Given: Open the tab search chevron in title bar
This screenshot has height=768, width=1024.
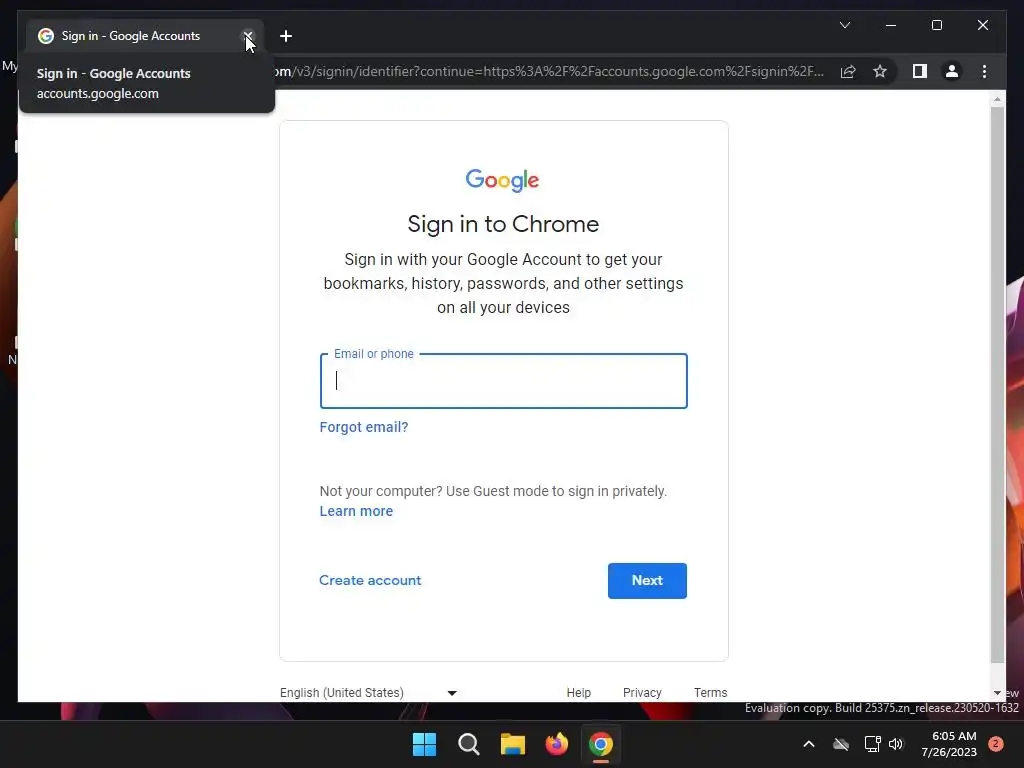Looking at the screenshot, I should pyautogui.click(x=845, y=25).
